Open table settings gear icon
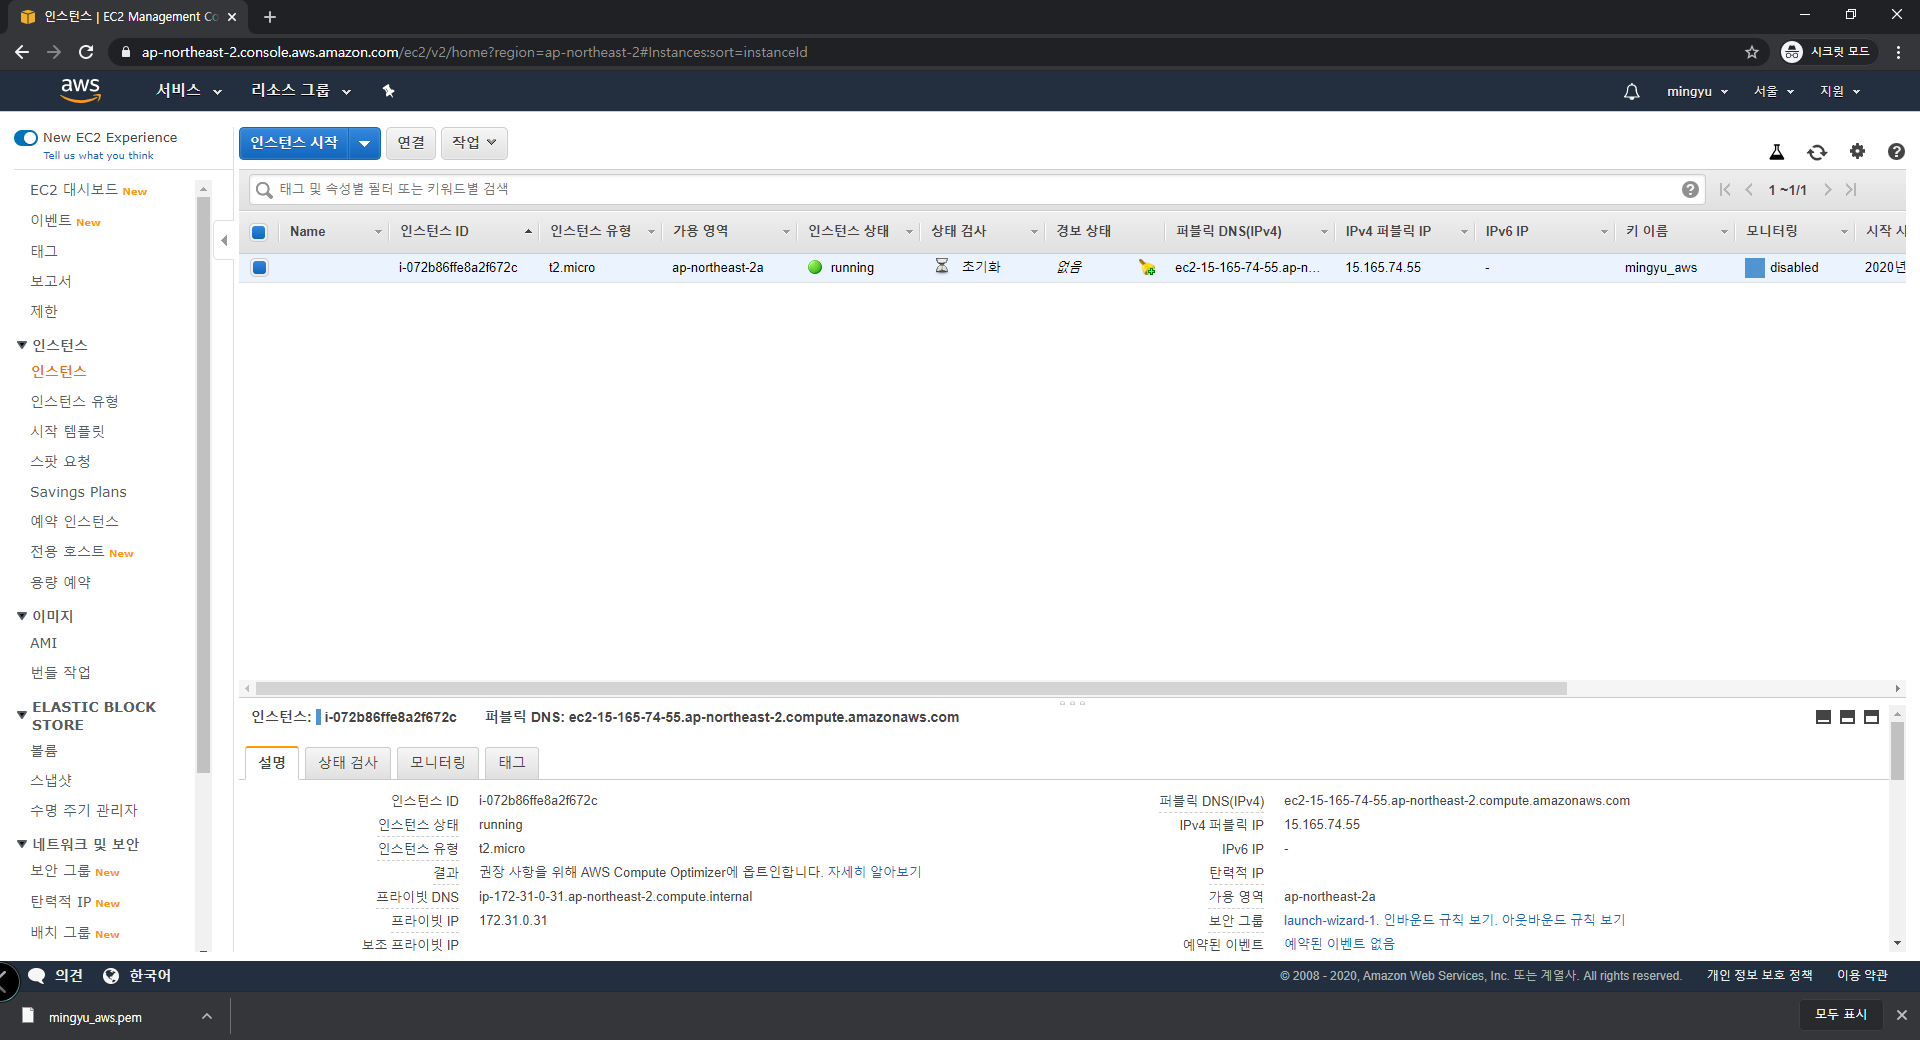The height and width of the screenshot is (1040, 1920). point(1857,151)
